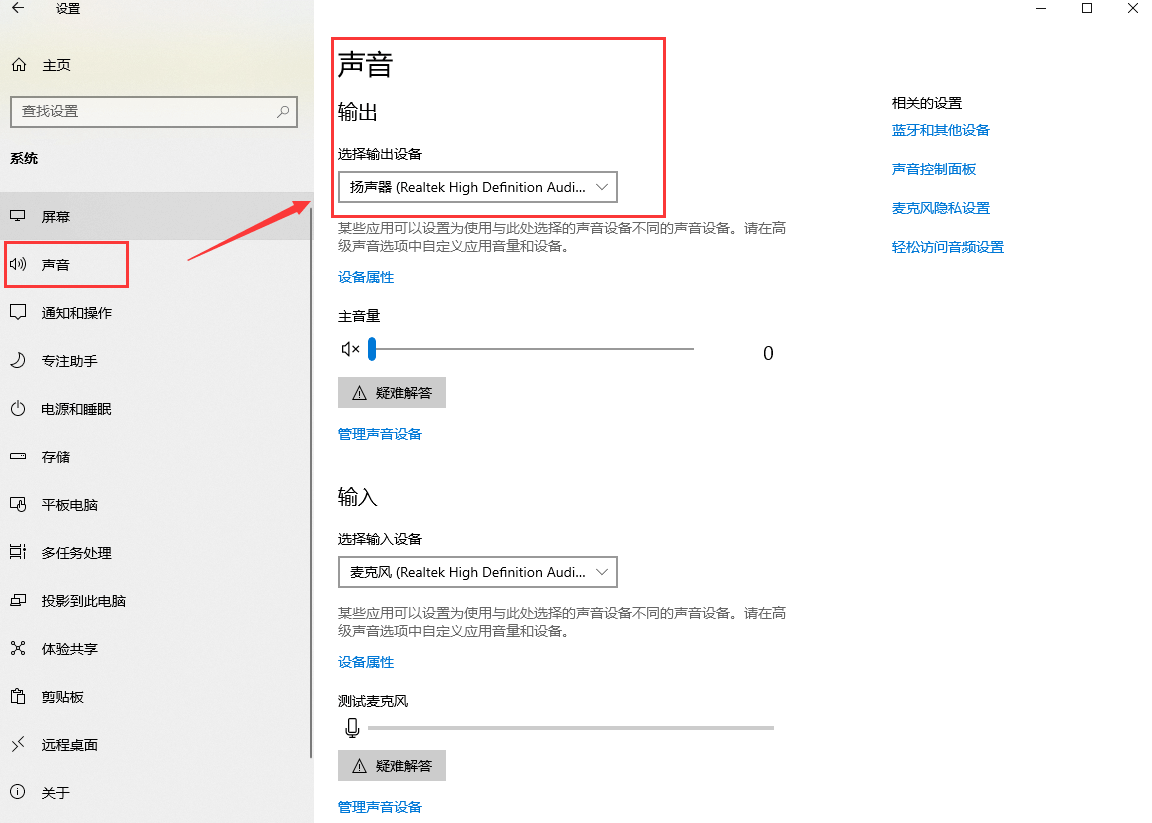The image size is (1152, 823).
Task: Click the 疑难解答 troubleshoot button under 主音量
Action: point(391,392)
